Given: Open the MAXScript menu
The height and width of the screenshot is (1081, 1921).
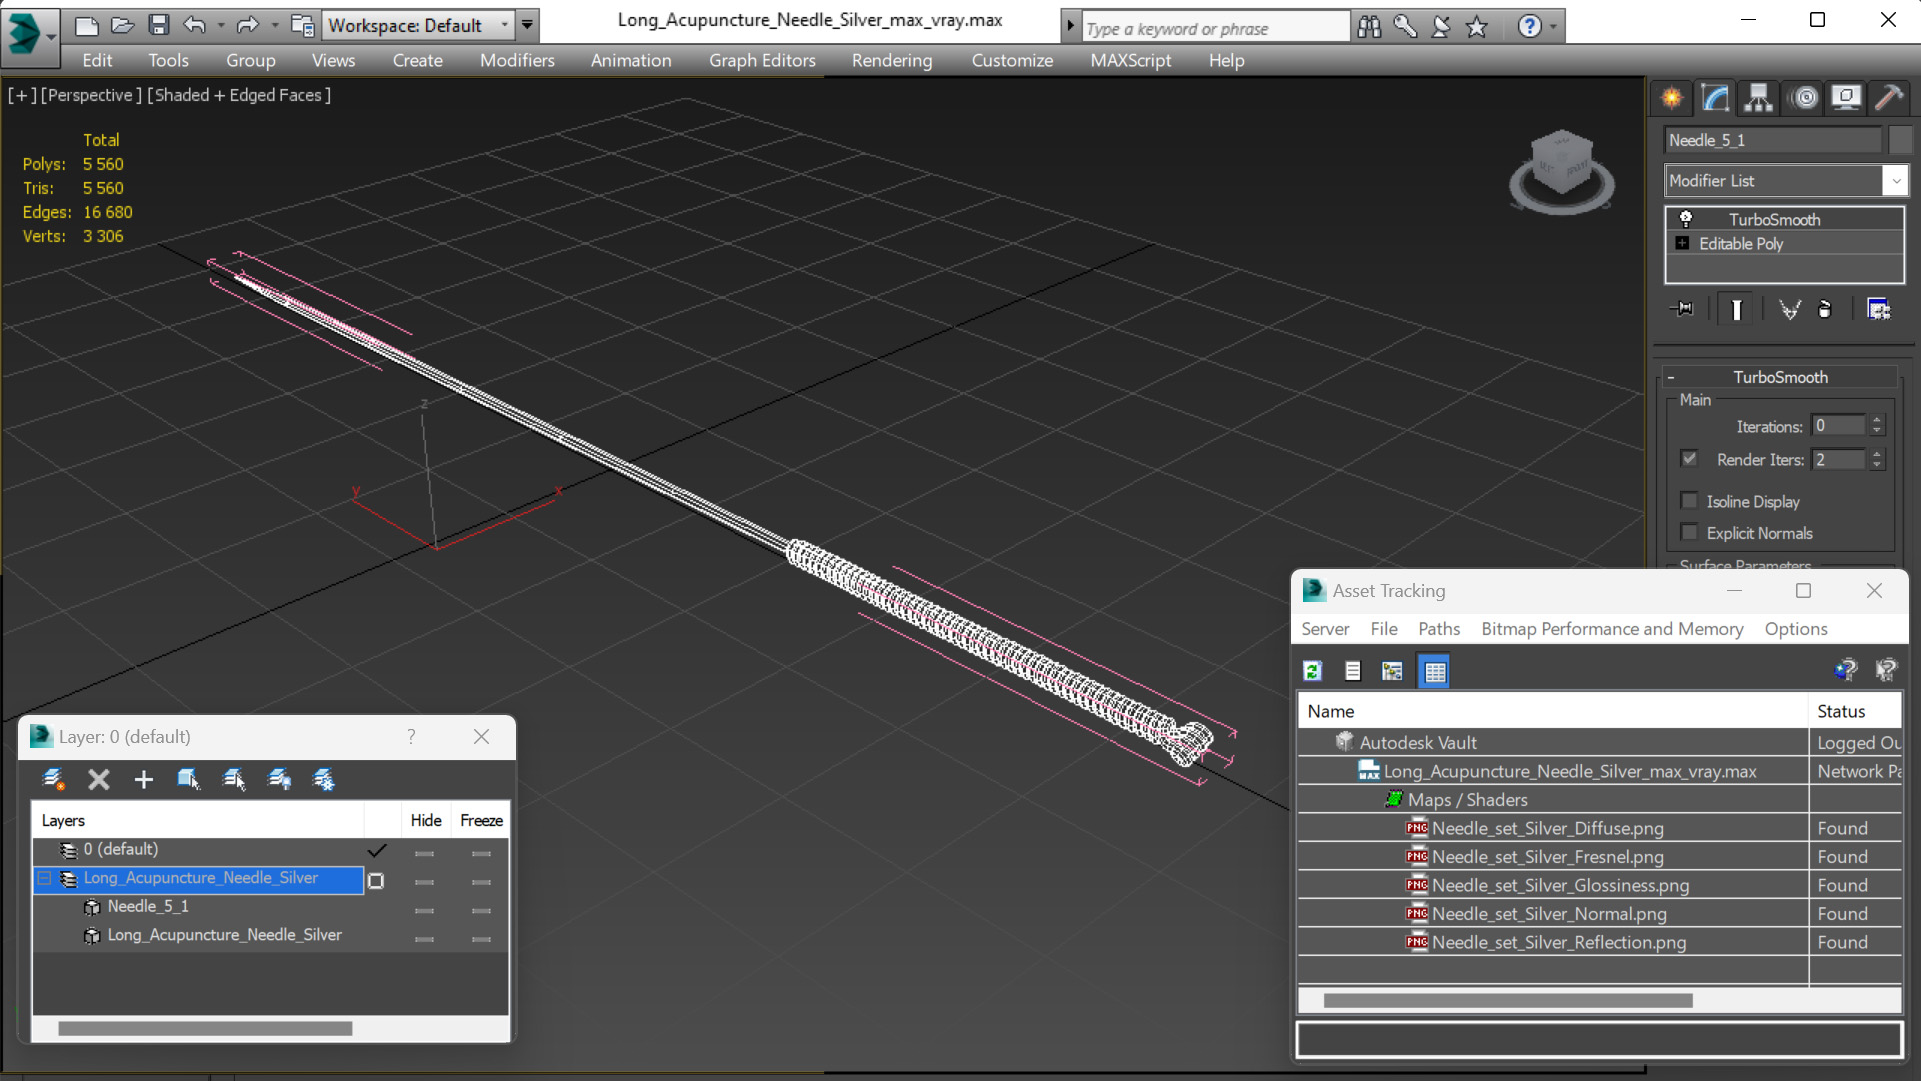Looking at the screenshot, I should point(1130,60).
